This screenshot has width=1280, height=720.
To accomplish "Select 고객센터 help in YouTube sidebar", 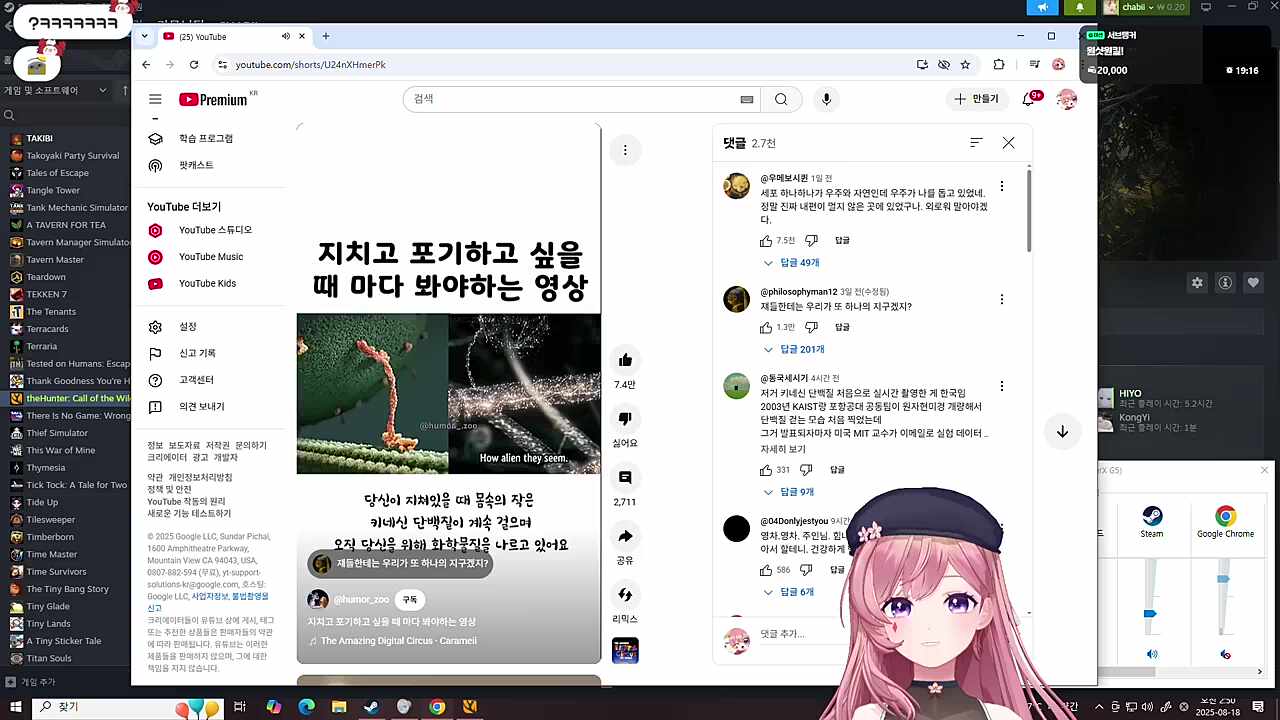I will tap(196, 380).
